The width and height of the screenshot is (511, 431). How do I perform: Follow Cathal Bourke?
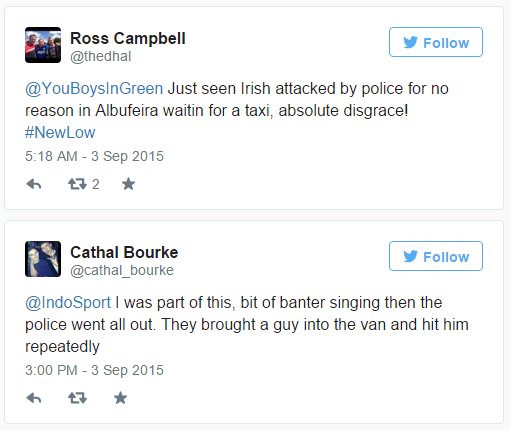tap(436, 256)
